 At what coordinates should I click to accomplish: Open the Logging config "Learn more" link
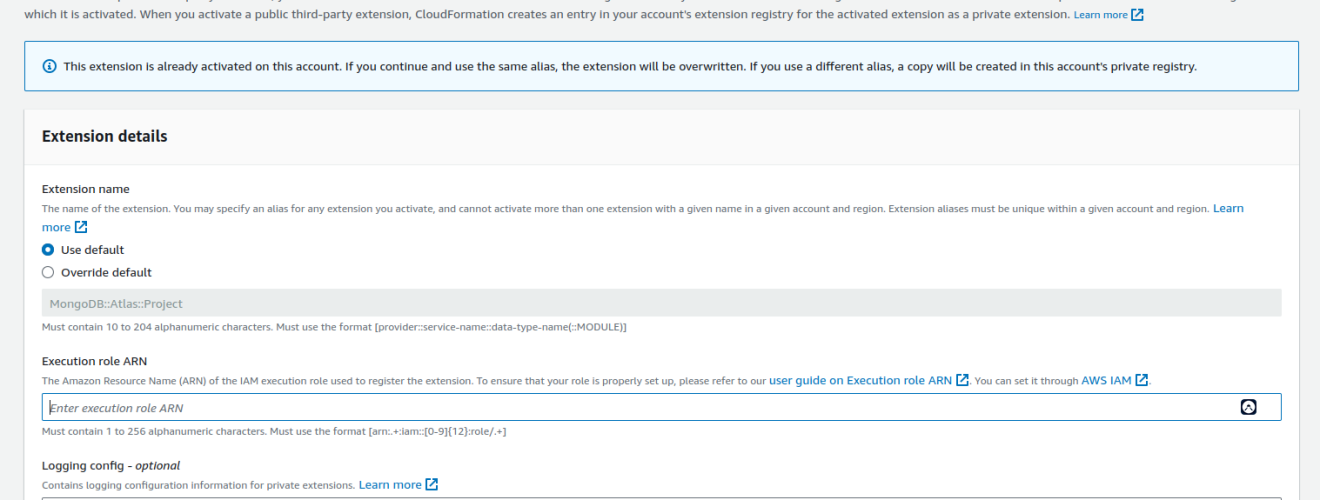(x=390, y=484)
